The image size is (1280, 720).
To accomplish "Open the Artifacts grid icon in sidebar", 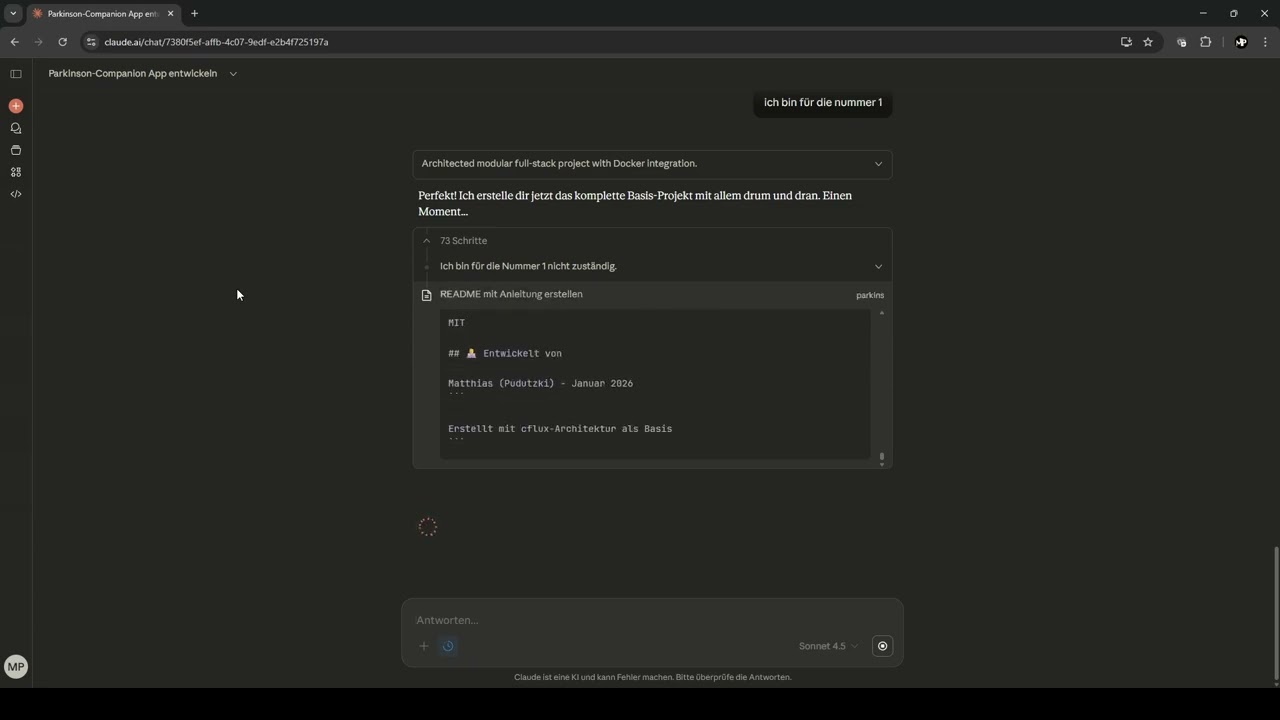I will coord(16,172).
